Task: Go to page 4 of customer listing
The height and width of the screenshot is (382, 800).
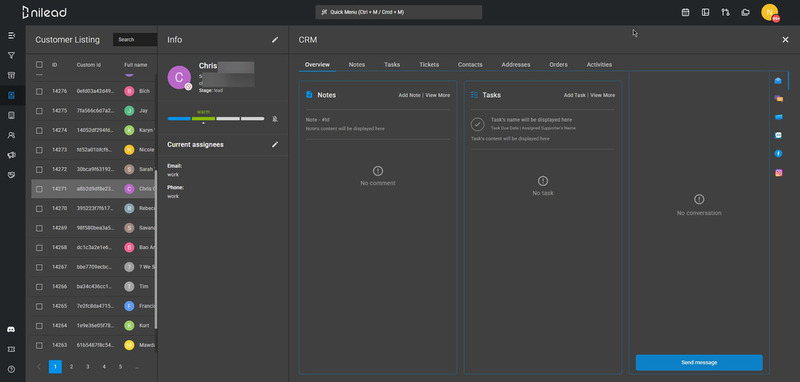Action: click(104, 367)
